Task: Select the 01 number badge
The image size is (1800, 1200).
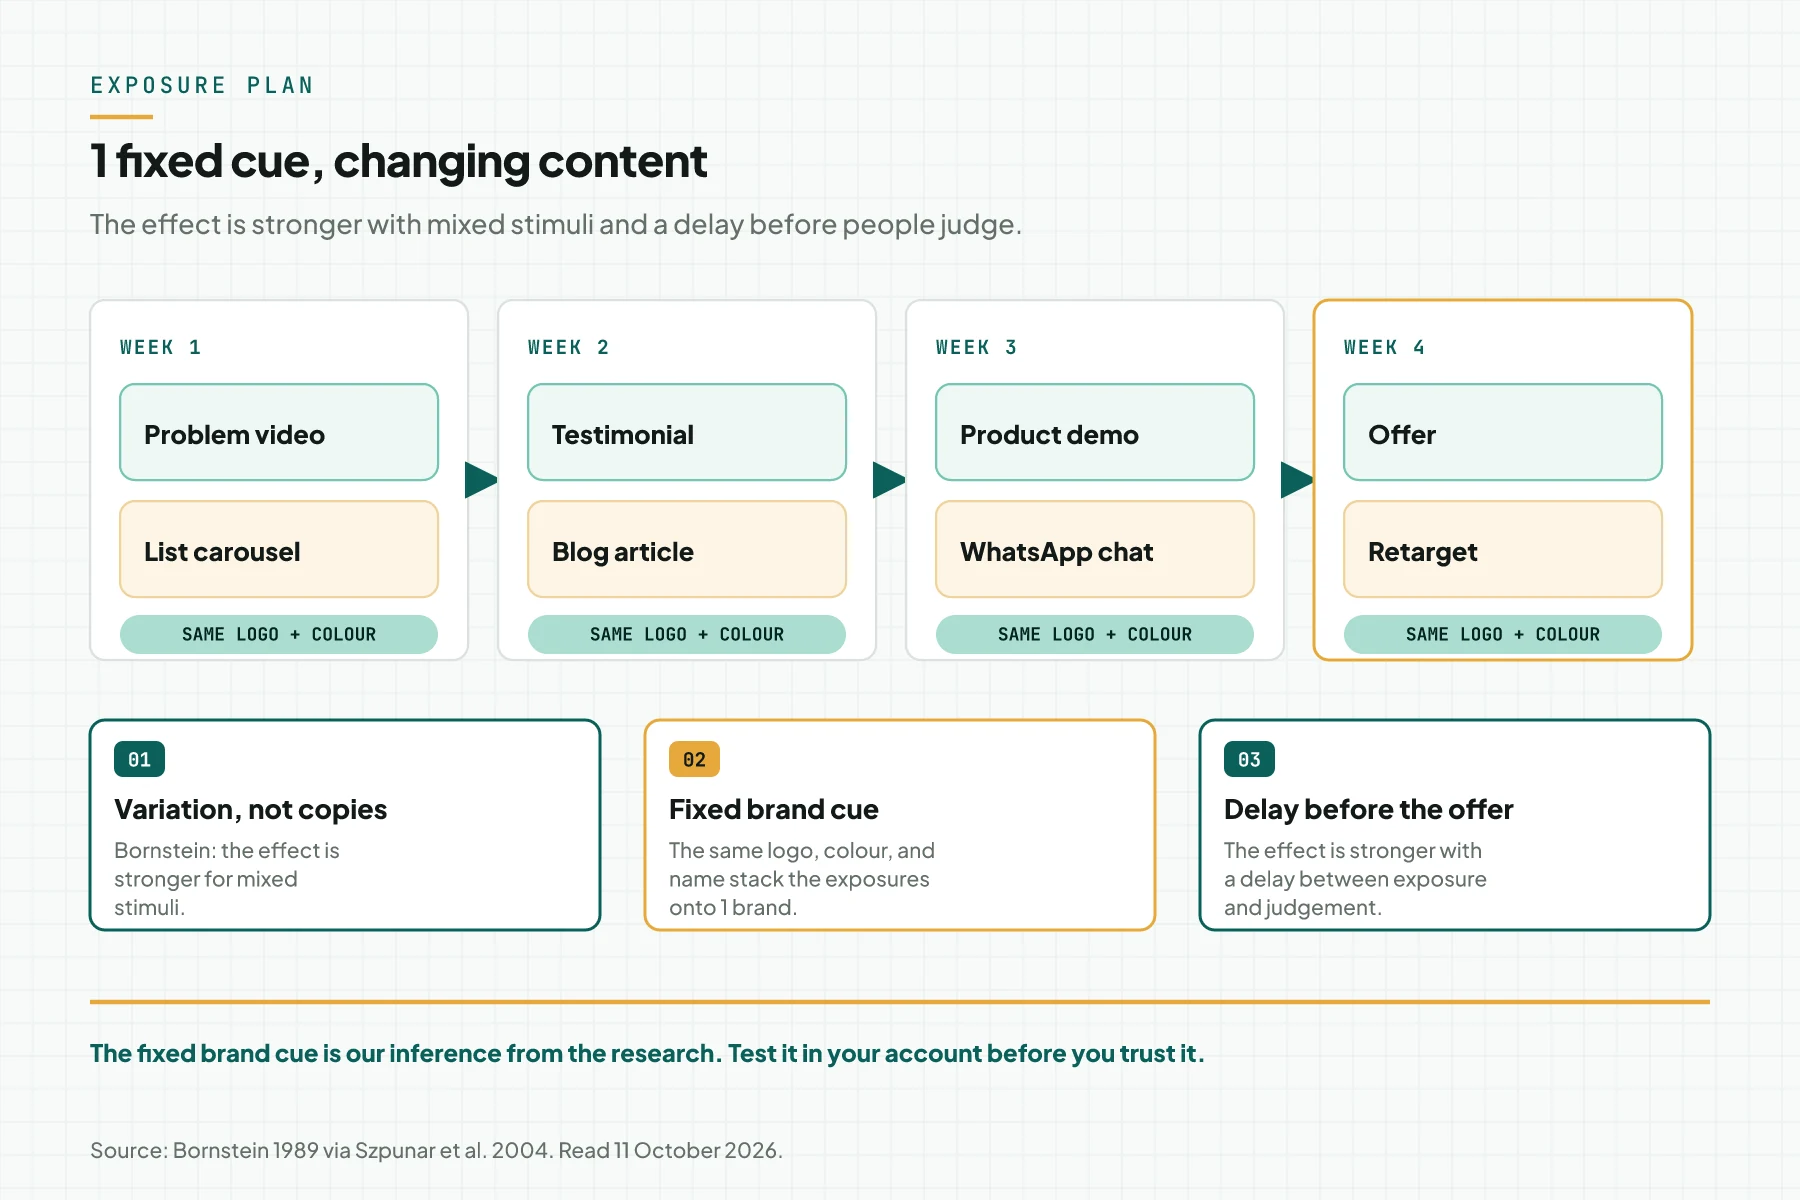Action: [x=140, y=759]
